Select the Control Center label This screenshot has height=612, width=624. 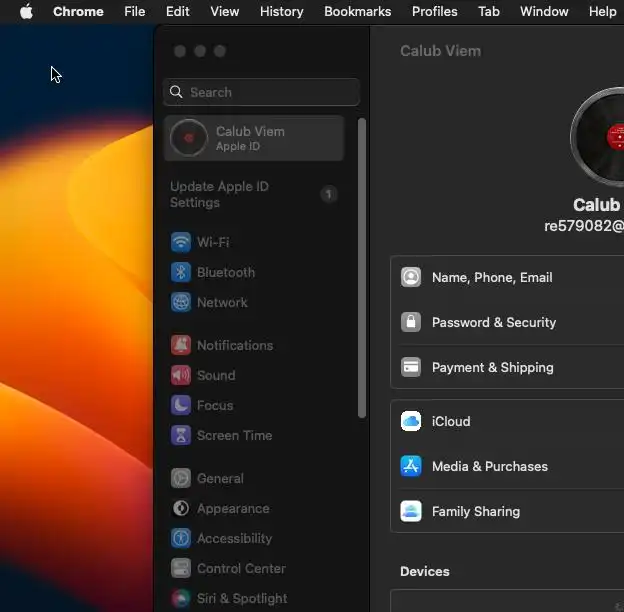click(x=242, y=568)
